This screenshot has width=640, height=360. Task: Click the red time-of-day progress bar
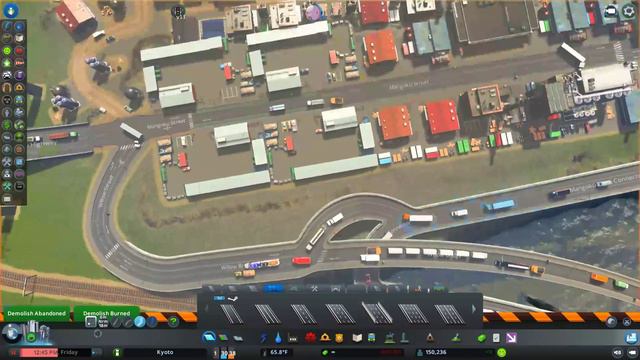(x=39, y=352)
